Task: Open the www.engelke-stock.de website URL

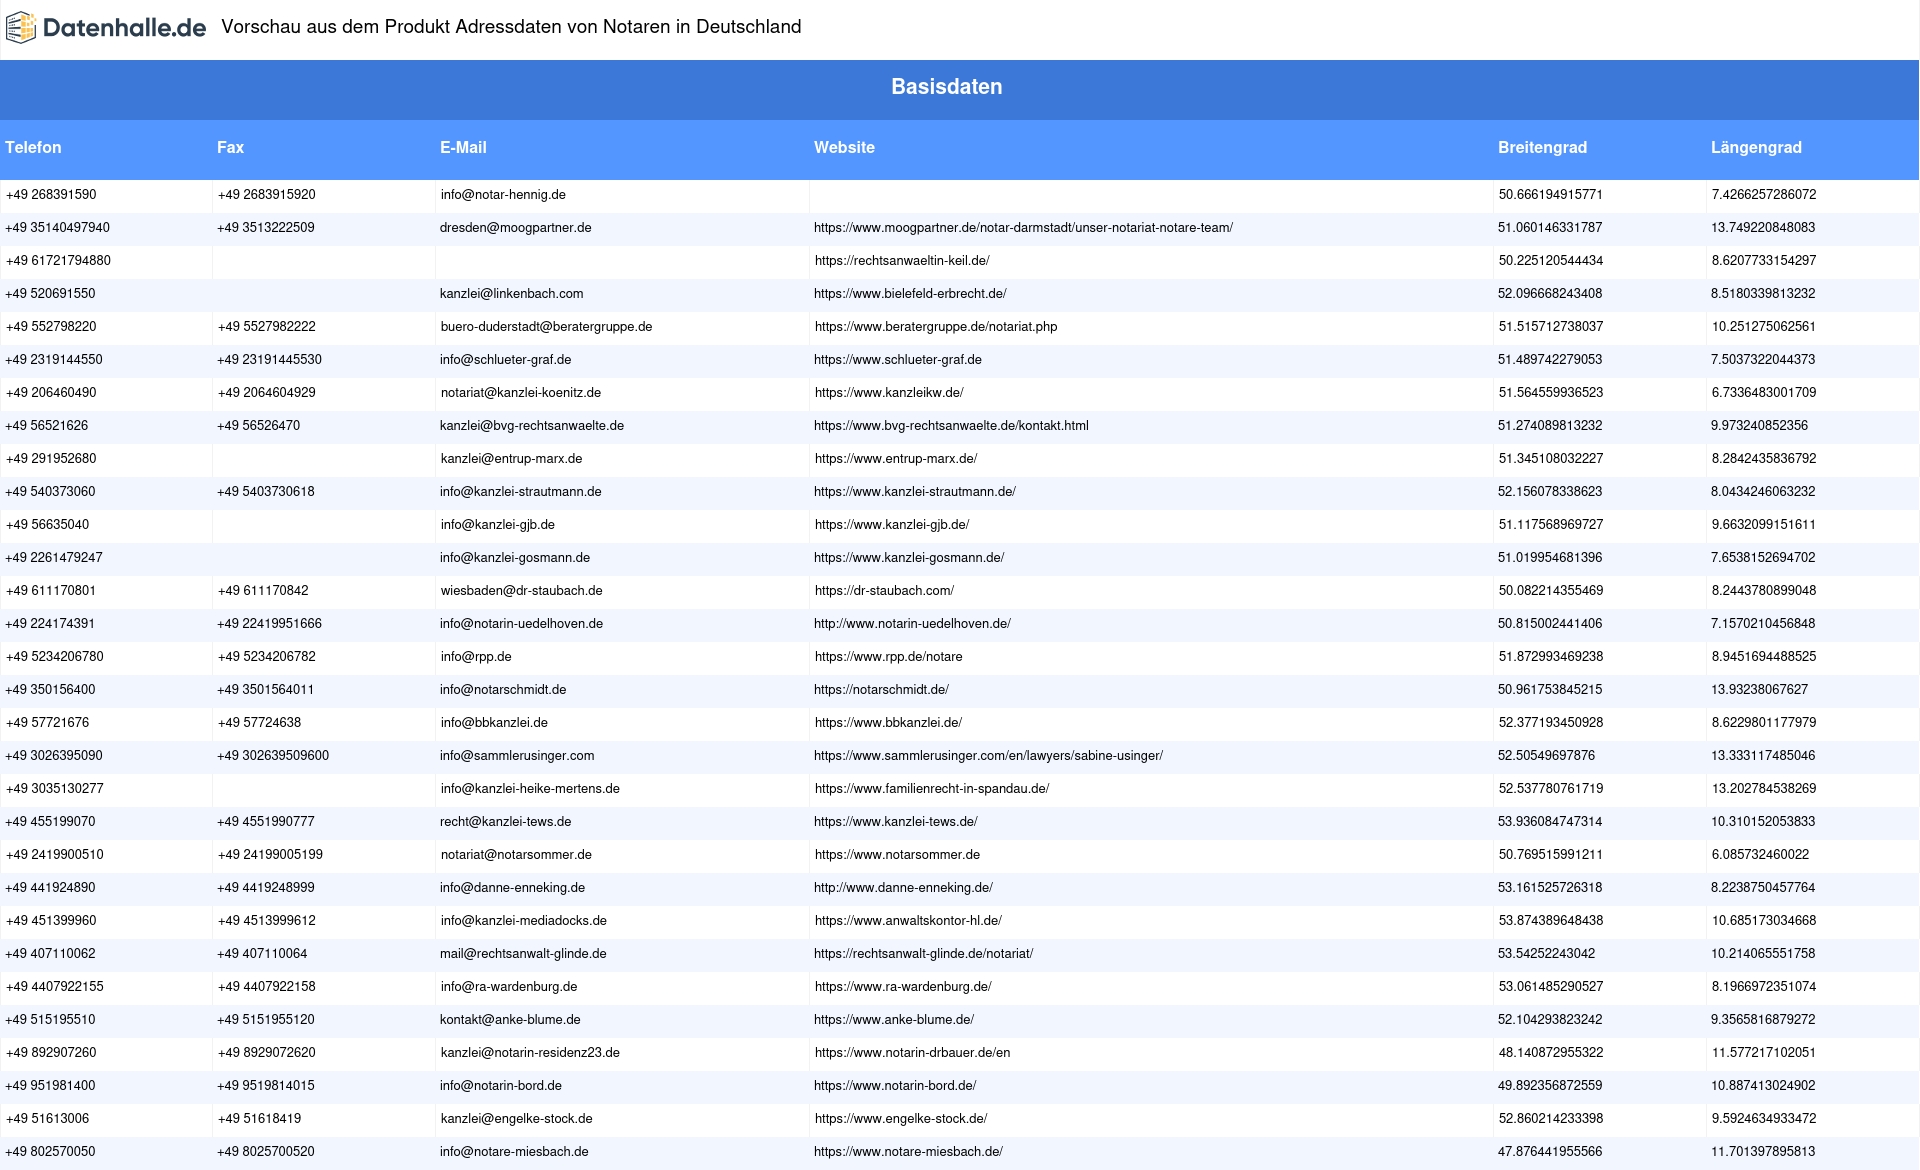Action: (x=901, y=1119)
